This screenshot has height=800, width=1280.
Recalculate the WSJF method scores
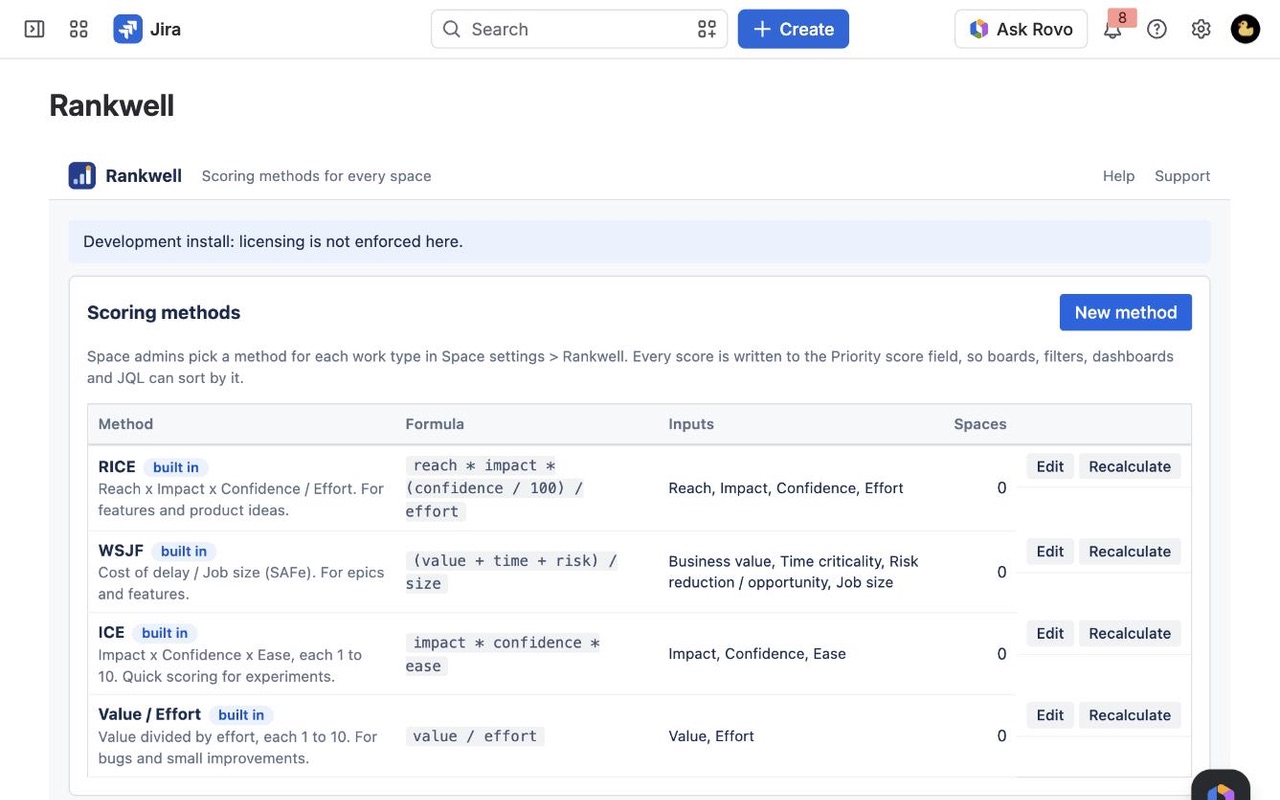1130,551
